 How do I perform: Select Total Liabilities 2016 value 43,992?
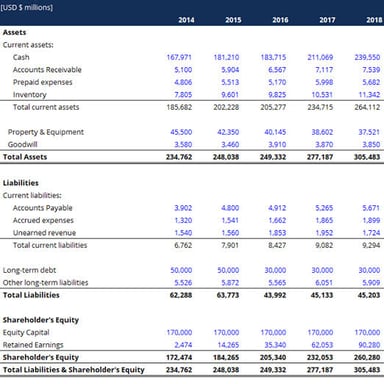pyautogui.click(x=275, y=295)
